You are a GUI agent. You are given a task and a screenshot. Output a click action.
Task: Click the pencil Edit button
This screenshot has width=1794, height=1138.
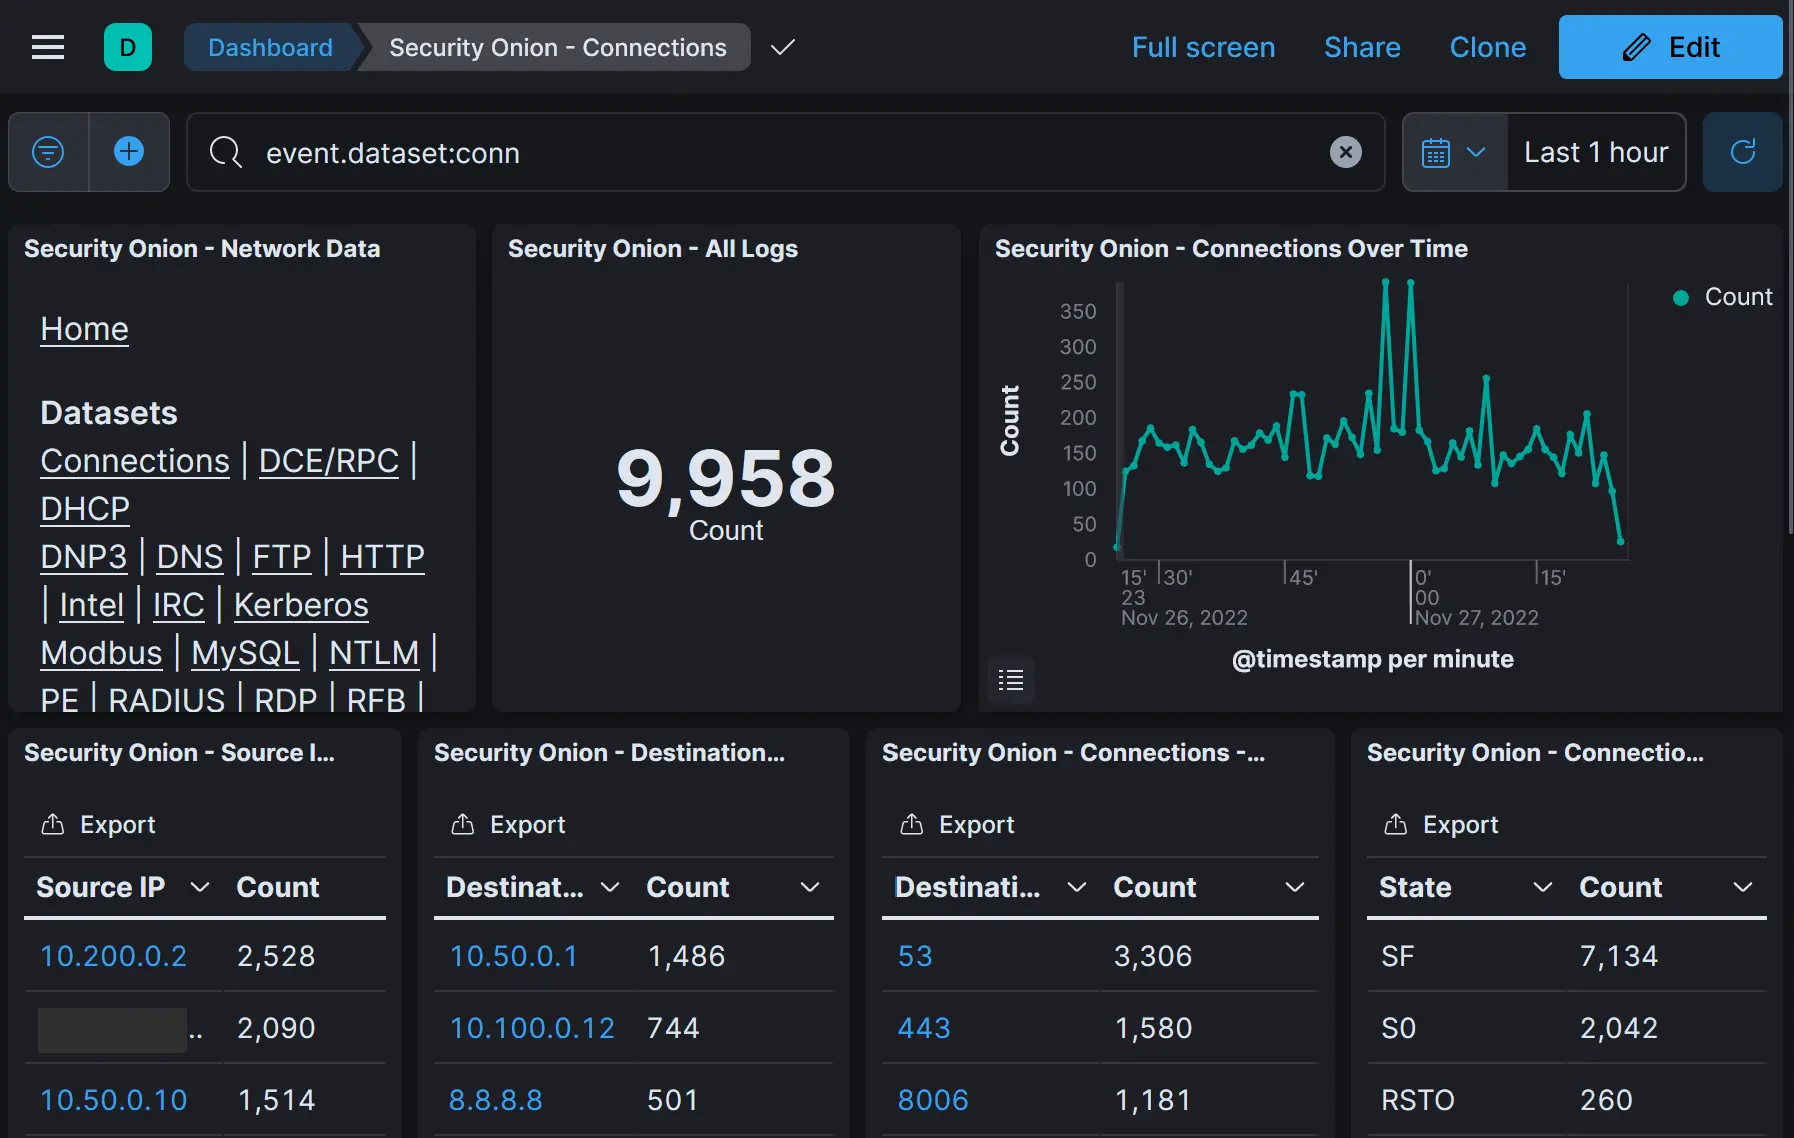click(1670, 47)
